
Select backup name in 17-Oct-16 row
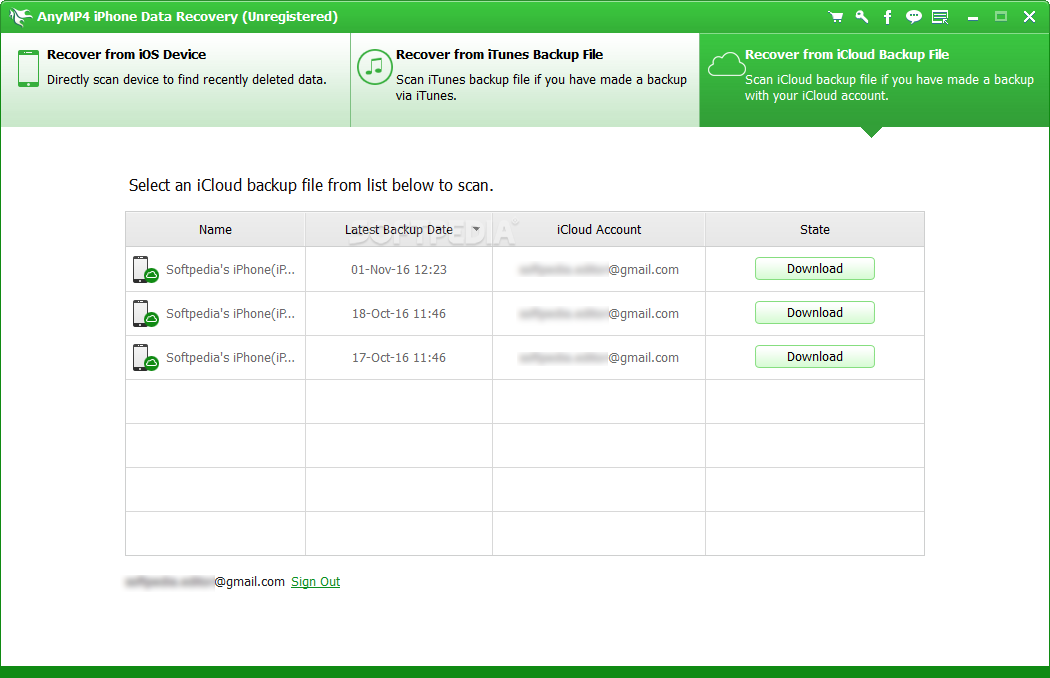coord(230,358)
